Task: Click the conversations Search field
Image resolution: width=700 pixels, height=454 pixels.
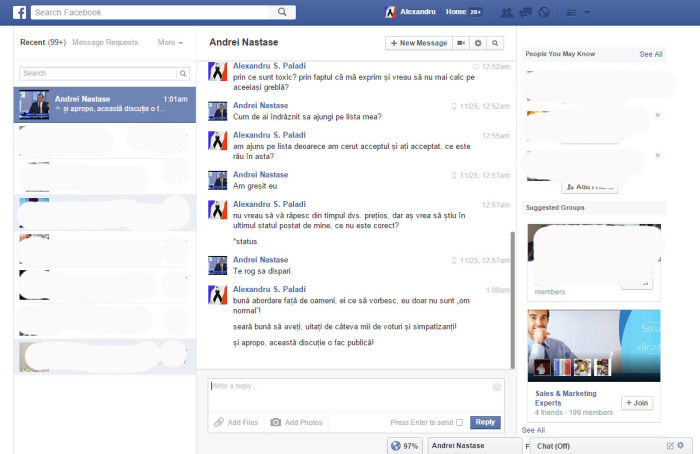Action: coord(98,74)
